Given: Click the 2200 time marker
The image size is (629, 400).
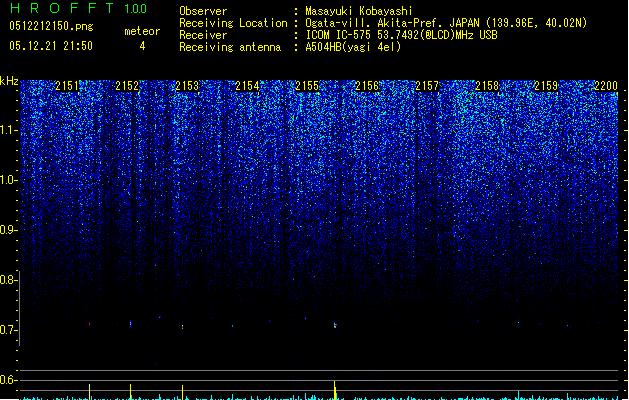Looking at the screenshot, I should click(606, 85).
